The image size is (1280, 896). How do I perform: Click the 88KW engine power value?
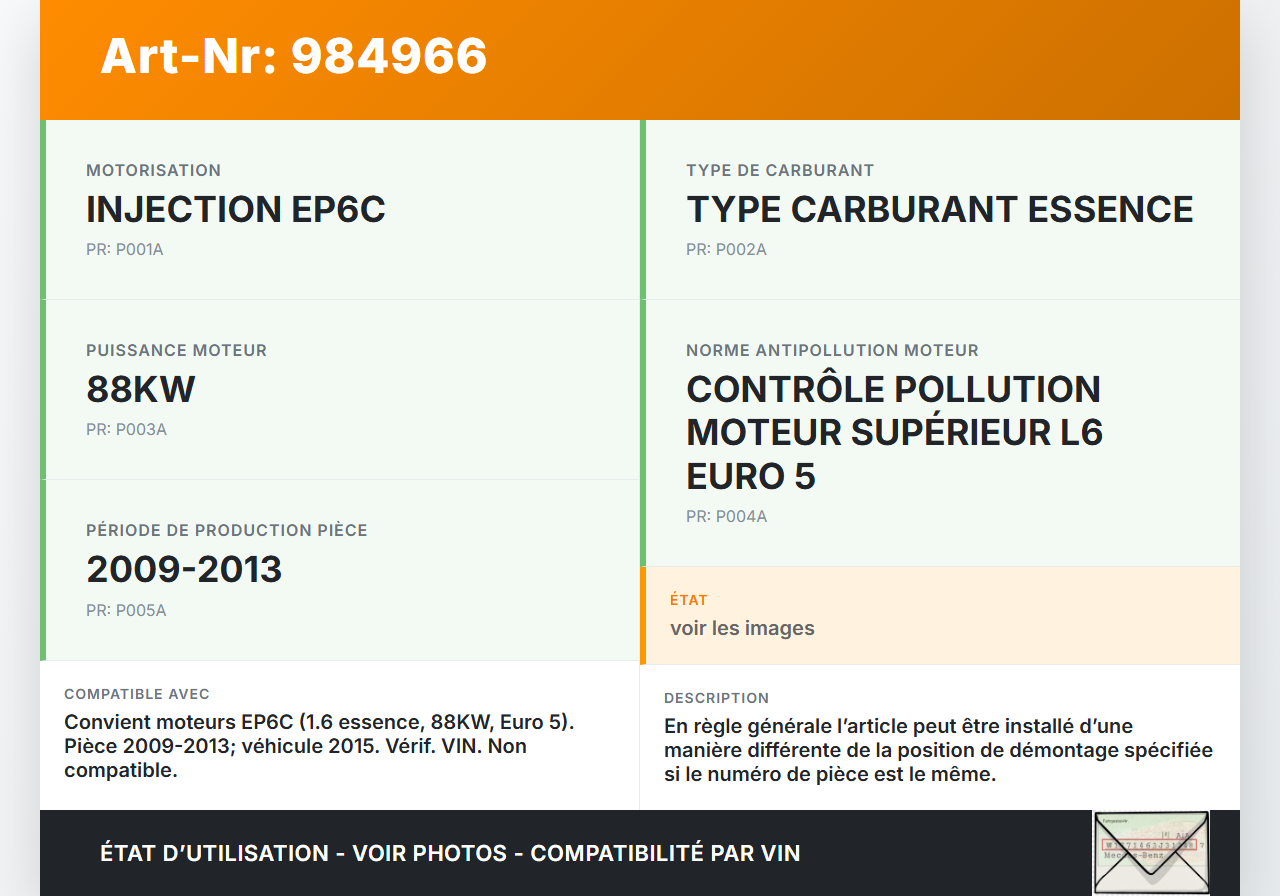pyautogui.click(x=141, y=389)
